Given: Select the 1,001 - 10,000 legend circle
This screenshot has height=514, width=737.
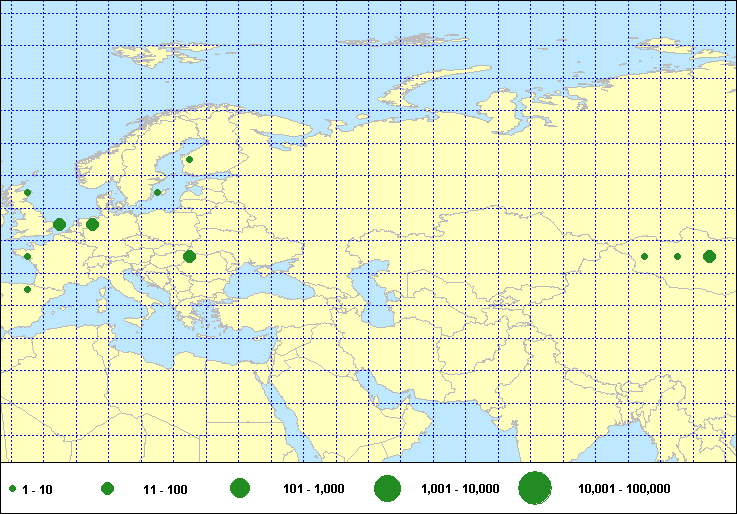Looking at the screenshot, I should pyautogui.click(x=387, y=488).
